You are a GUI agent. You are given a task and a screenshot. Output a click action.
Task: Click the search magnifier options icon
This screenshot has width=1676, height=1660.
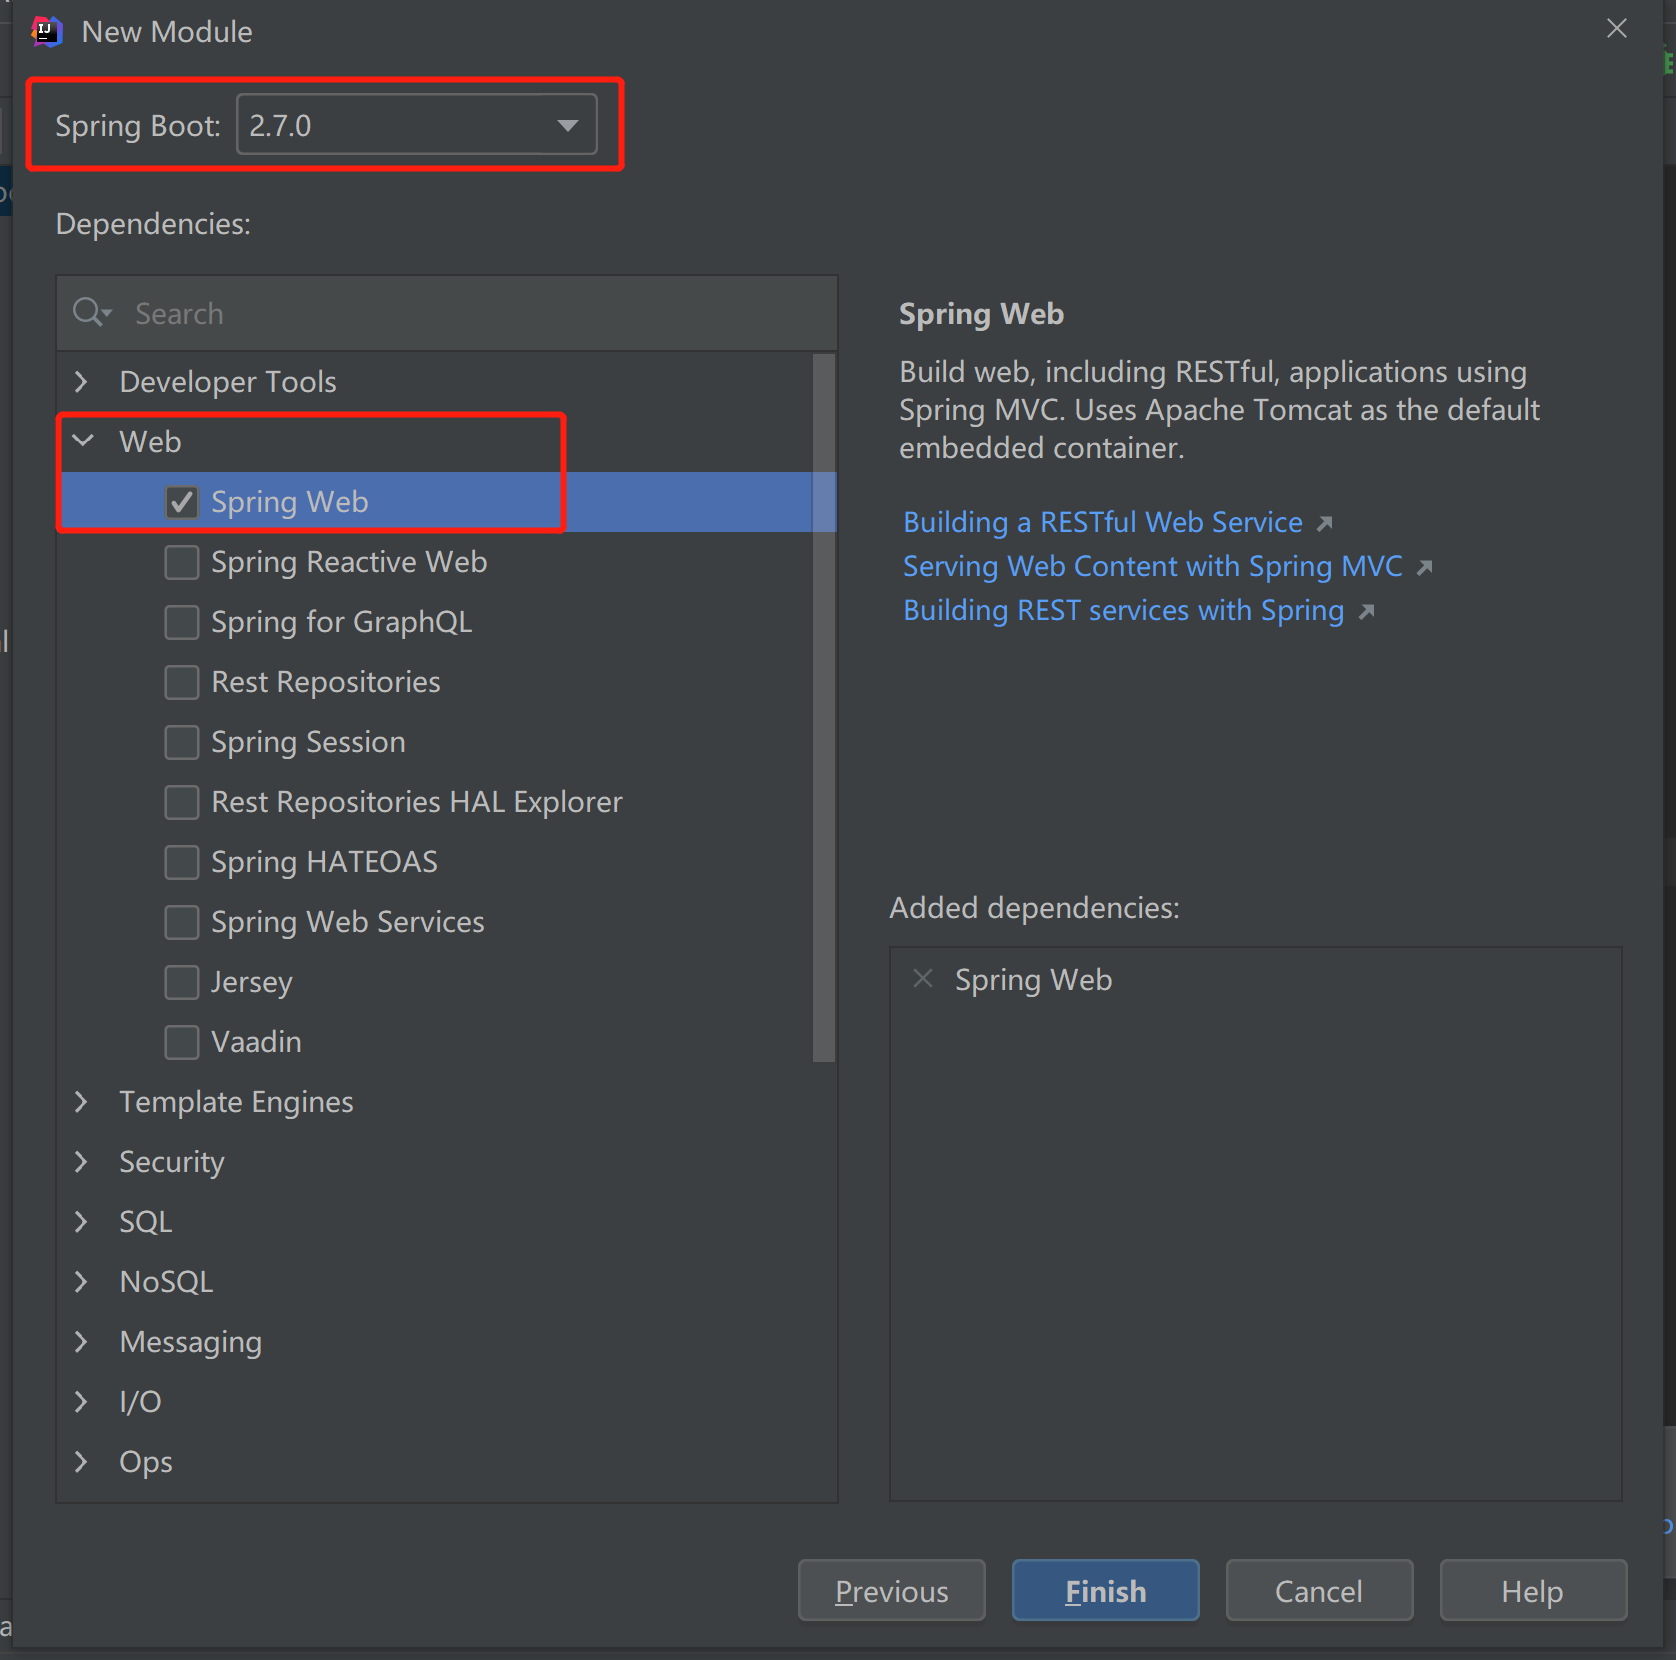point(92,313)
